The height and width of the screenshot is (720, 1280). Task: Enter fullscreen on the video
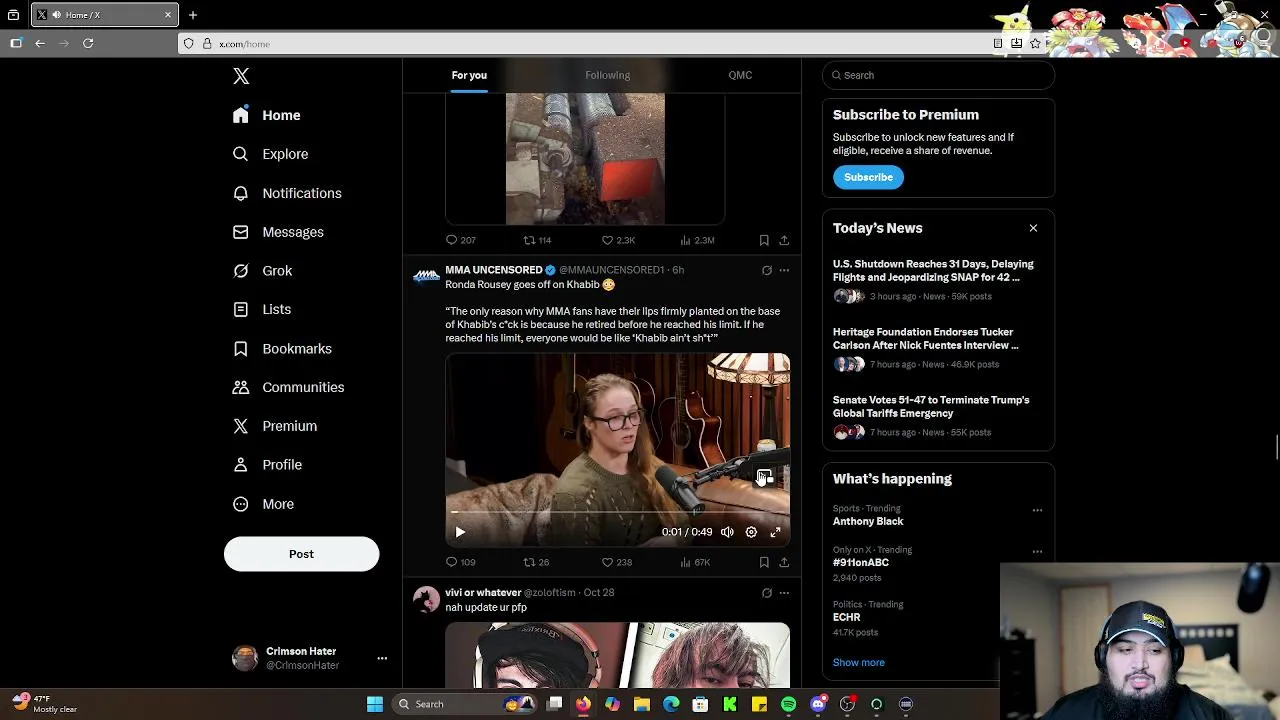coord(775,532)
